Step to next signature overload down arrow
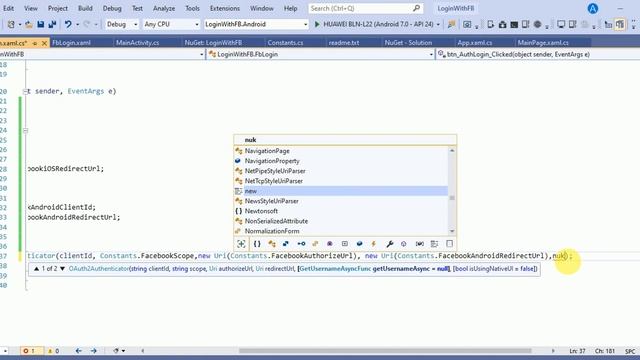This screenshot has height=360, width=640. click(x=62, y=269)
